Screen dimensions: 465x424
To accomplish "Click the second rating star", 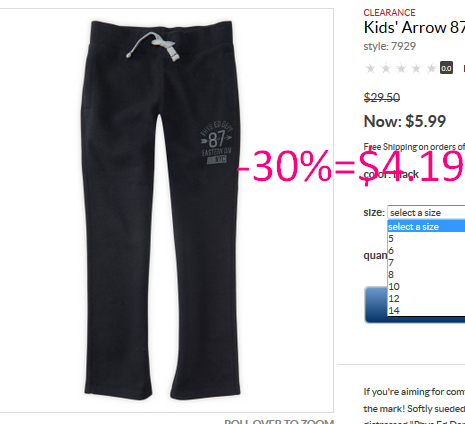I will (386, 68).
